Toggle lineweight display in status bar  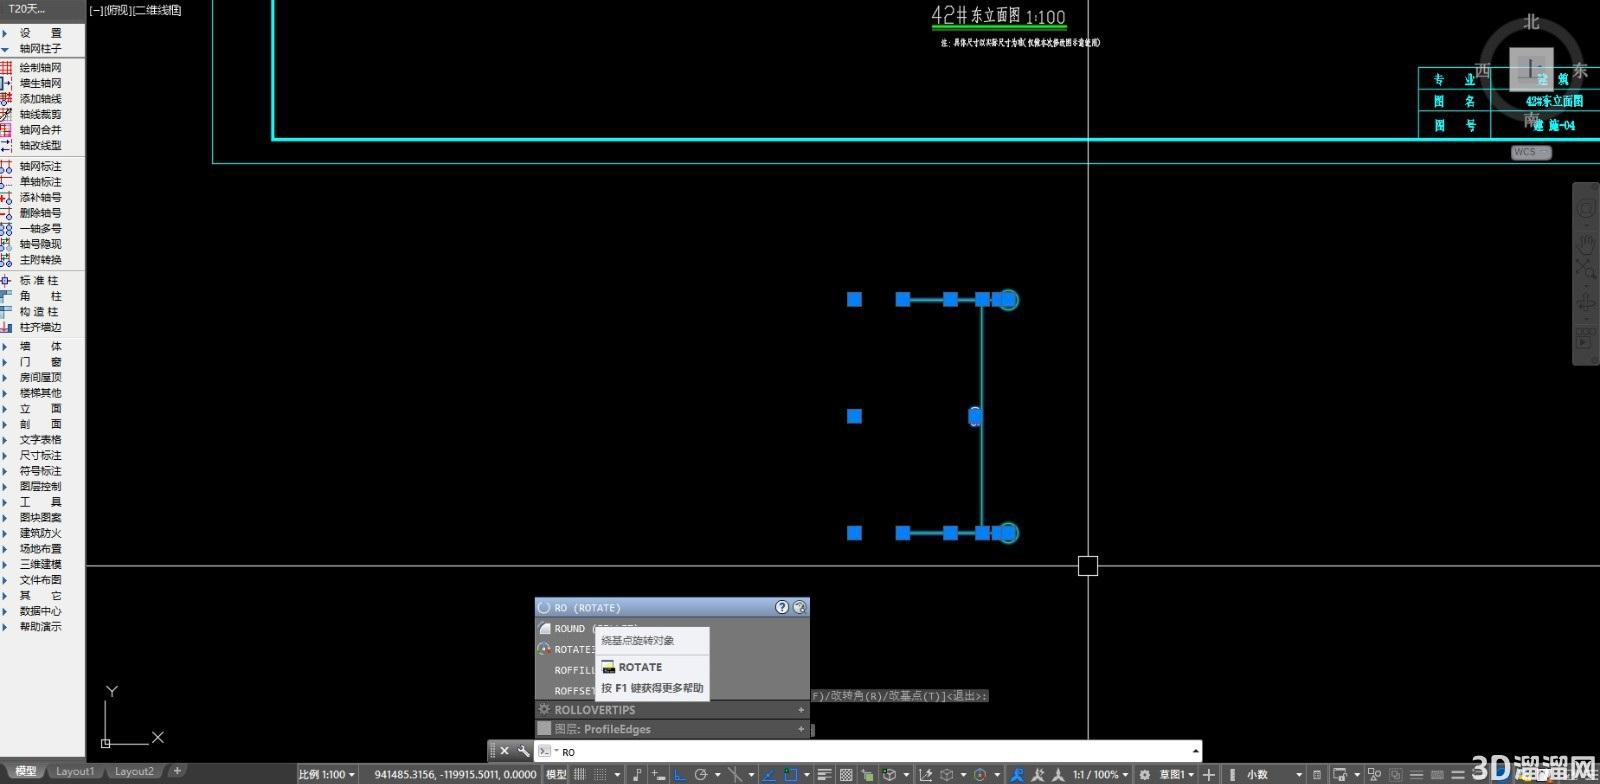(824, 774)
